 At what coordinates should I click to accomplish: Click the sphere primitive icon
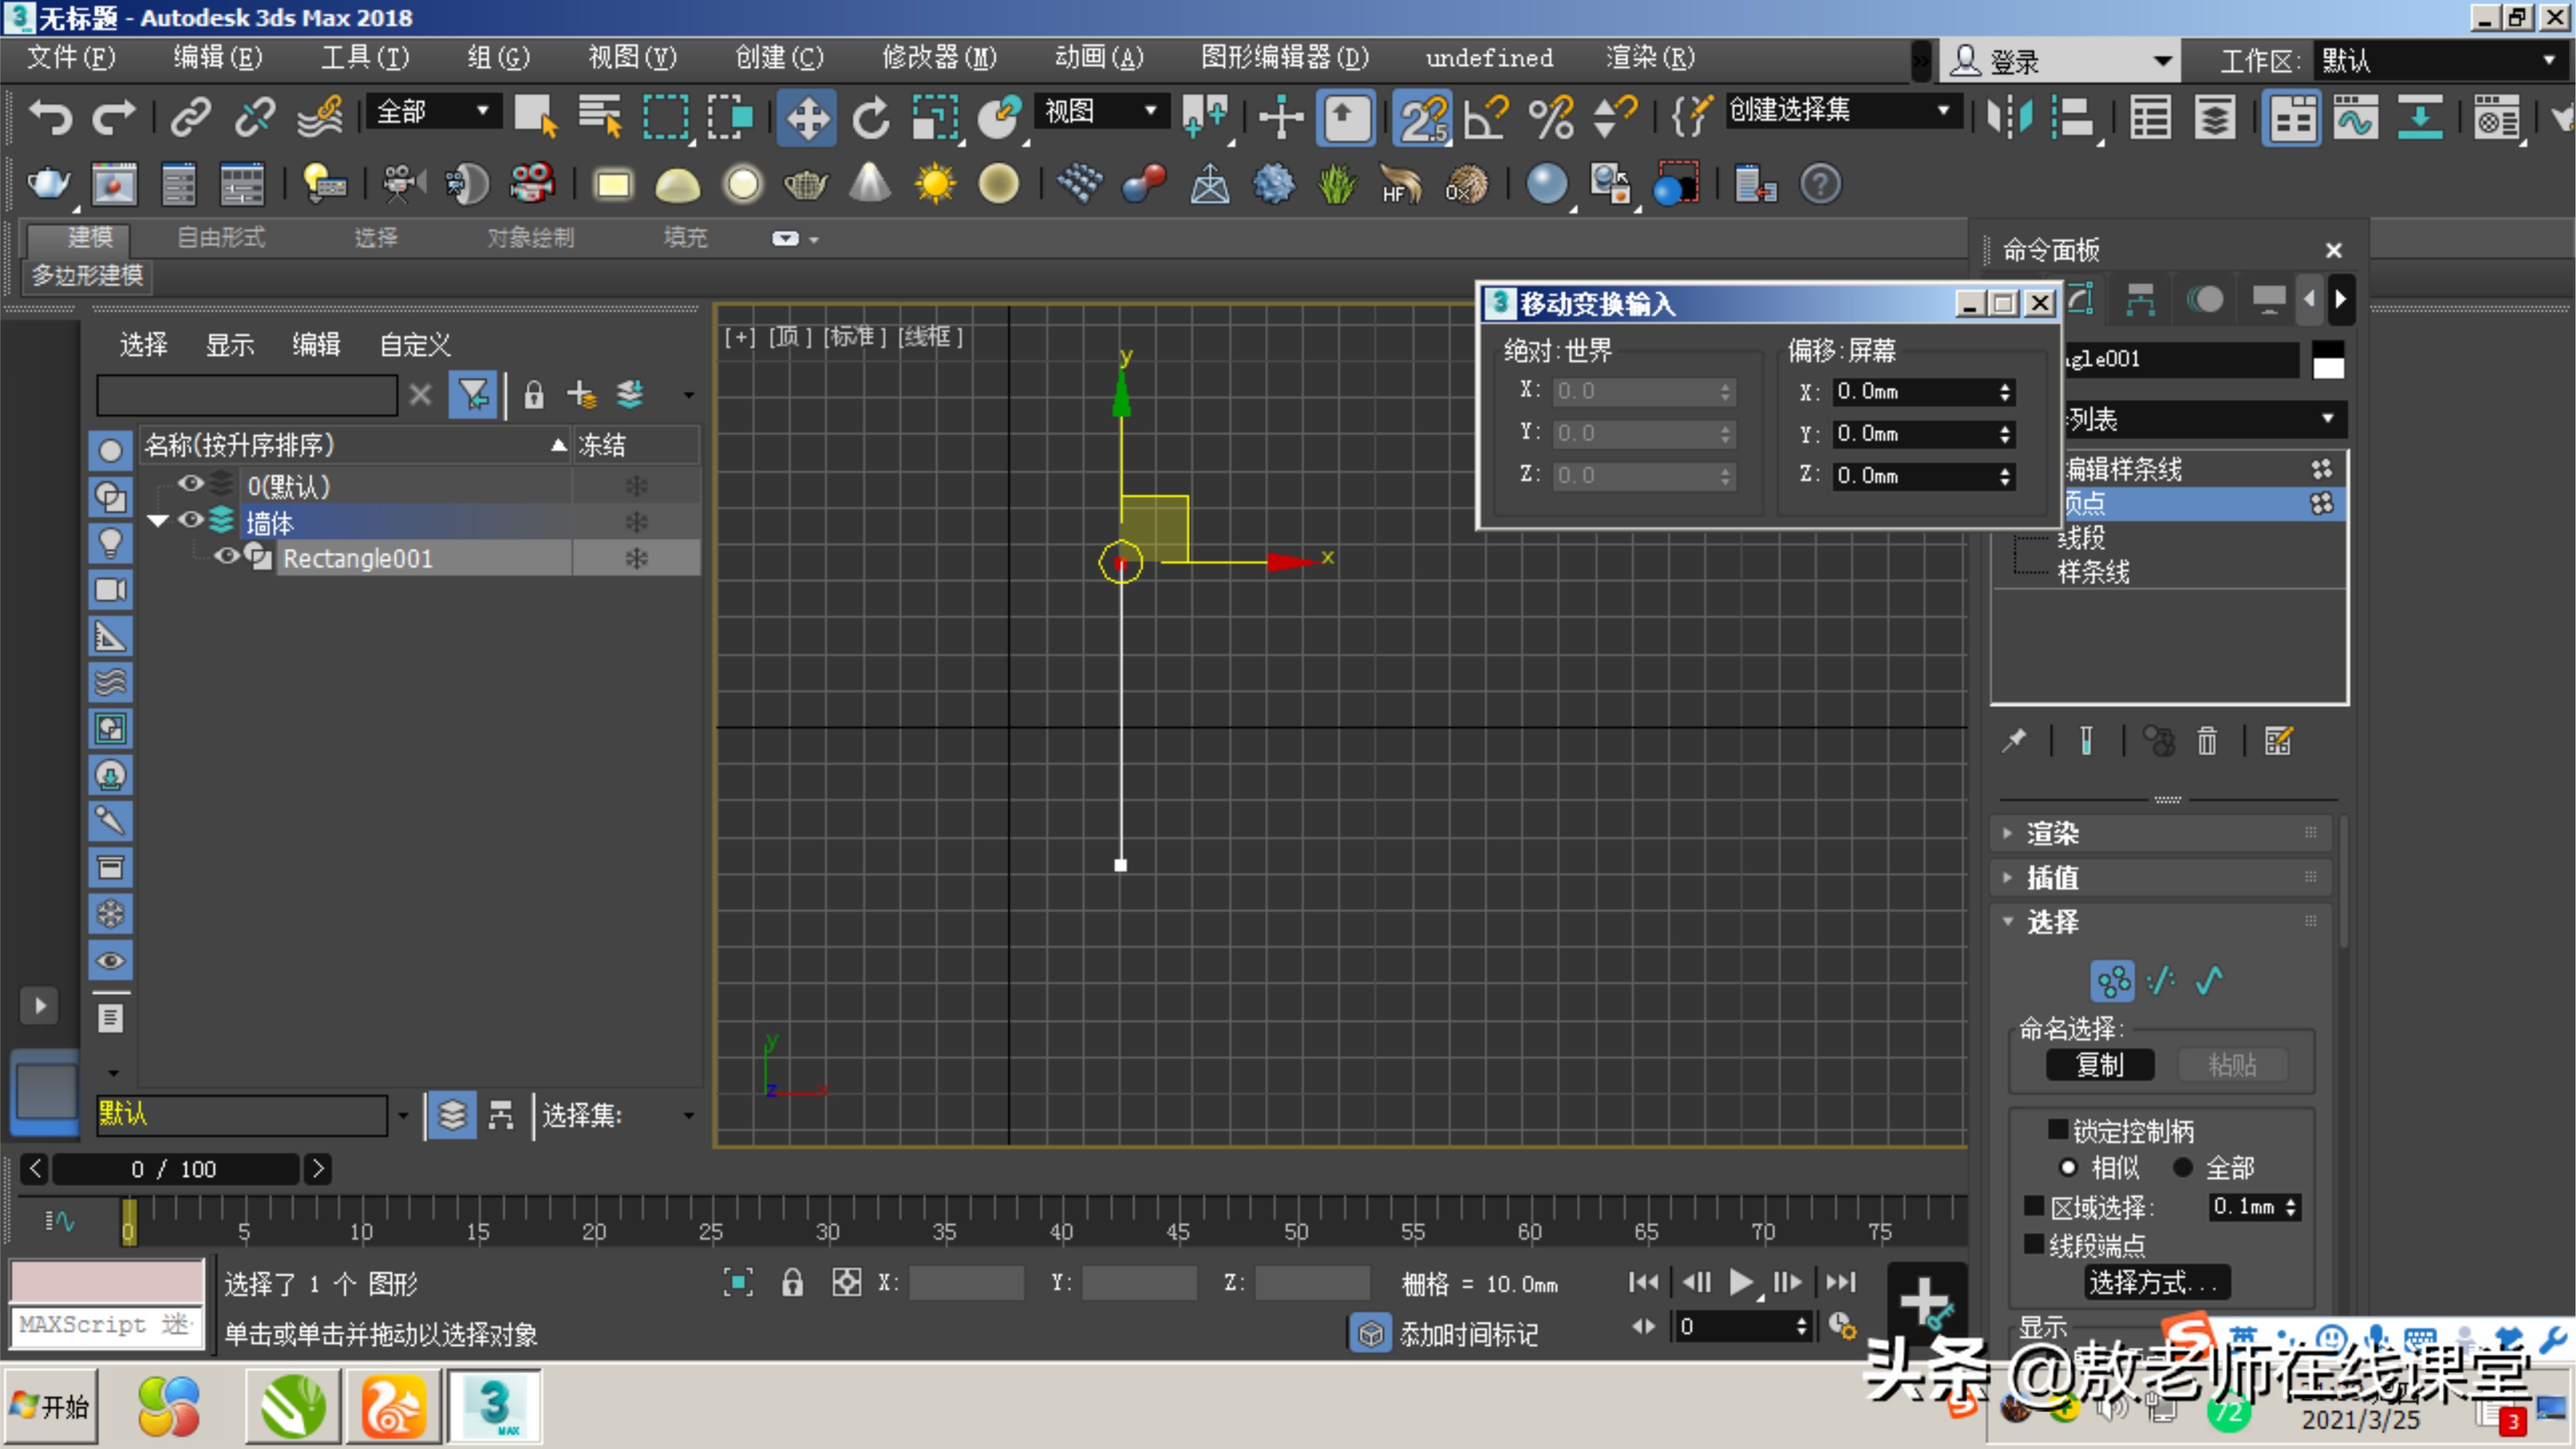[x=743, y=184]
